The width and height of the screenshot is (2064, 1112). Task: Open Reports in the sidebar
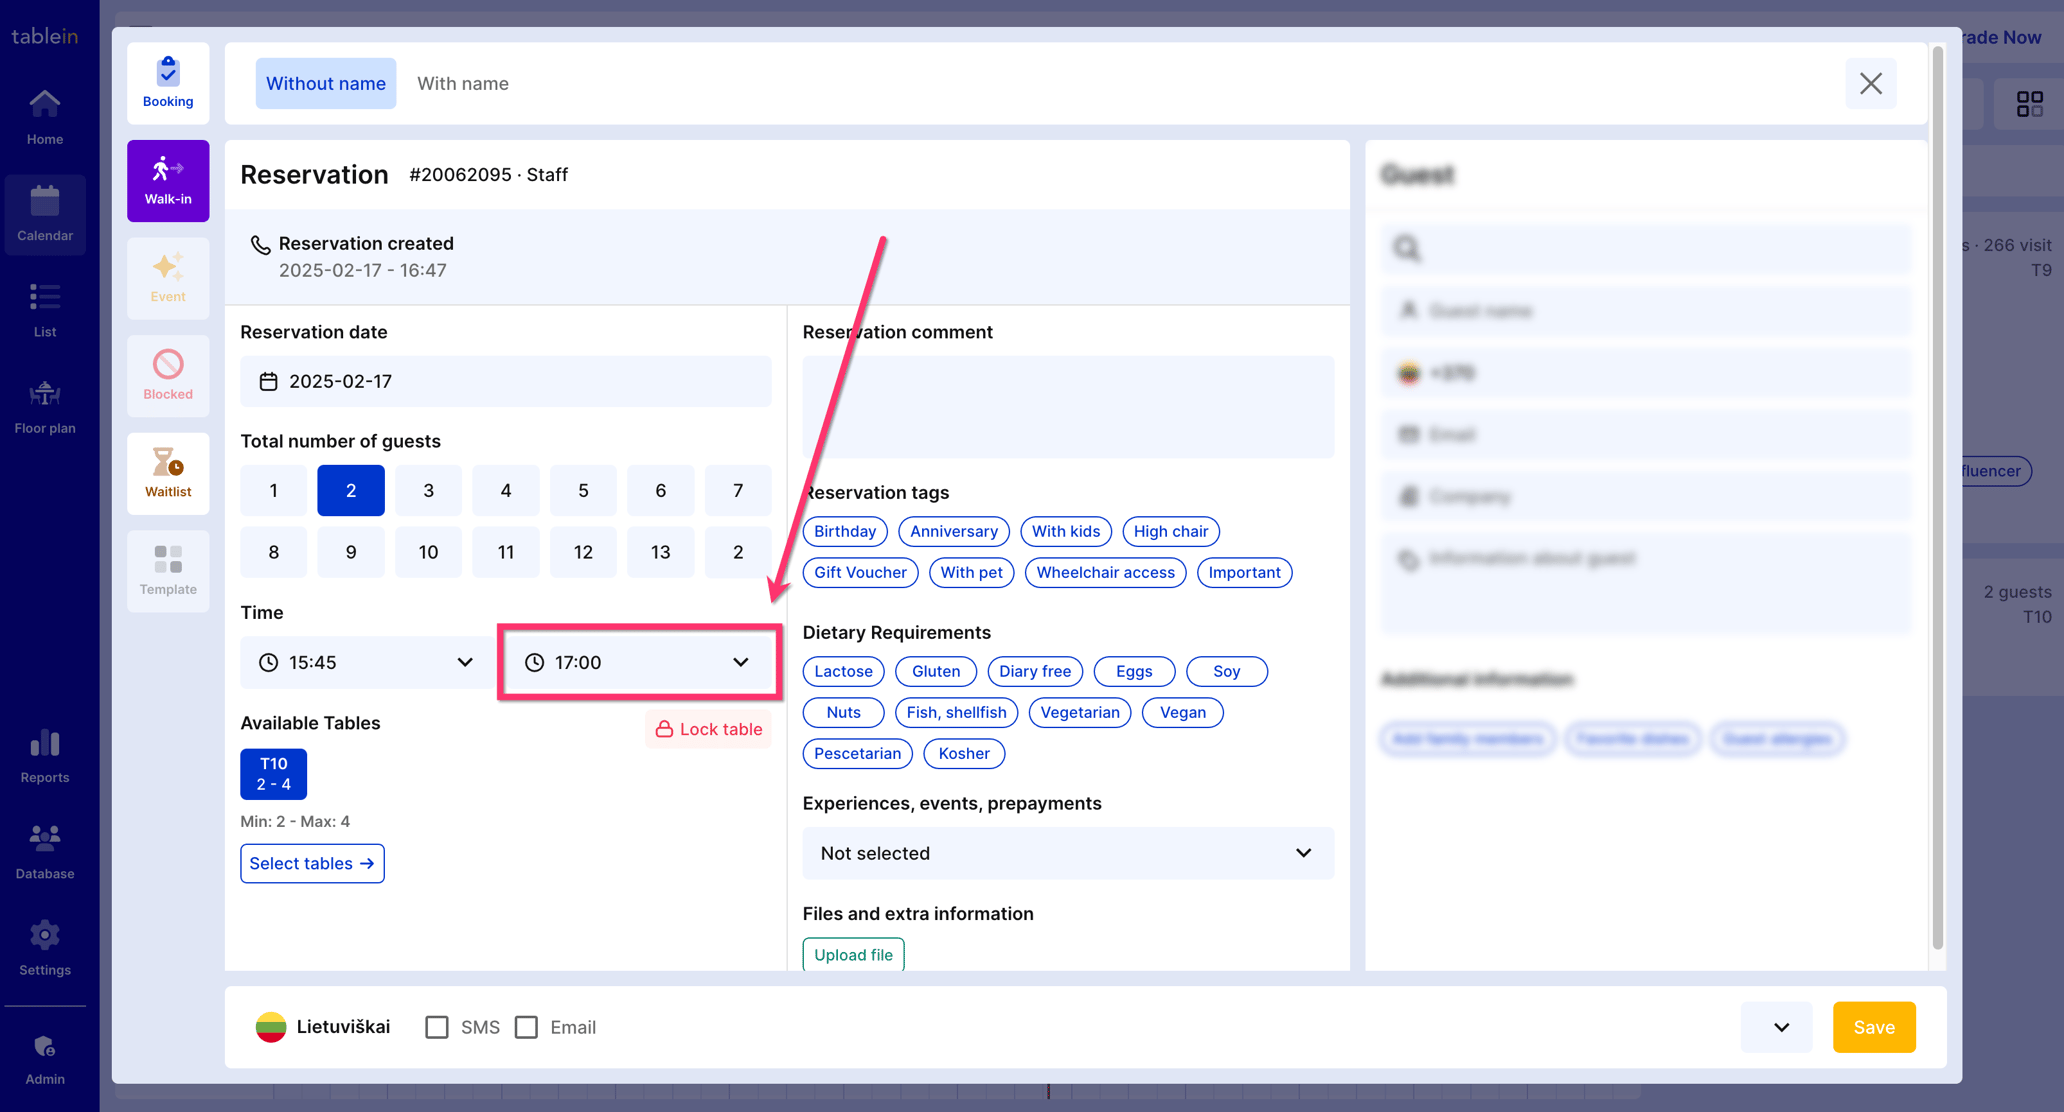tap(45, 756)
